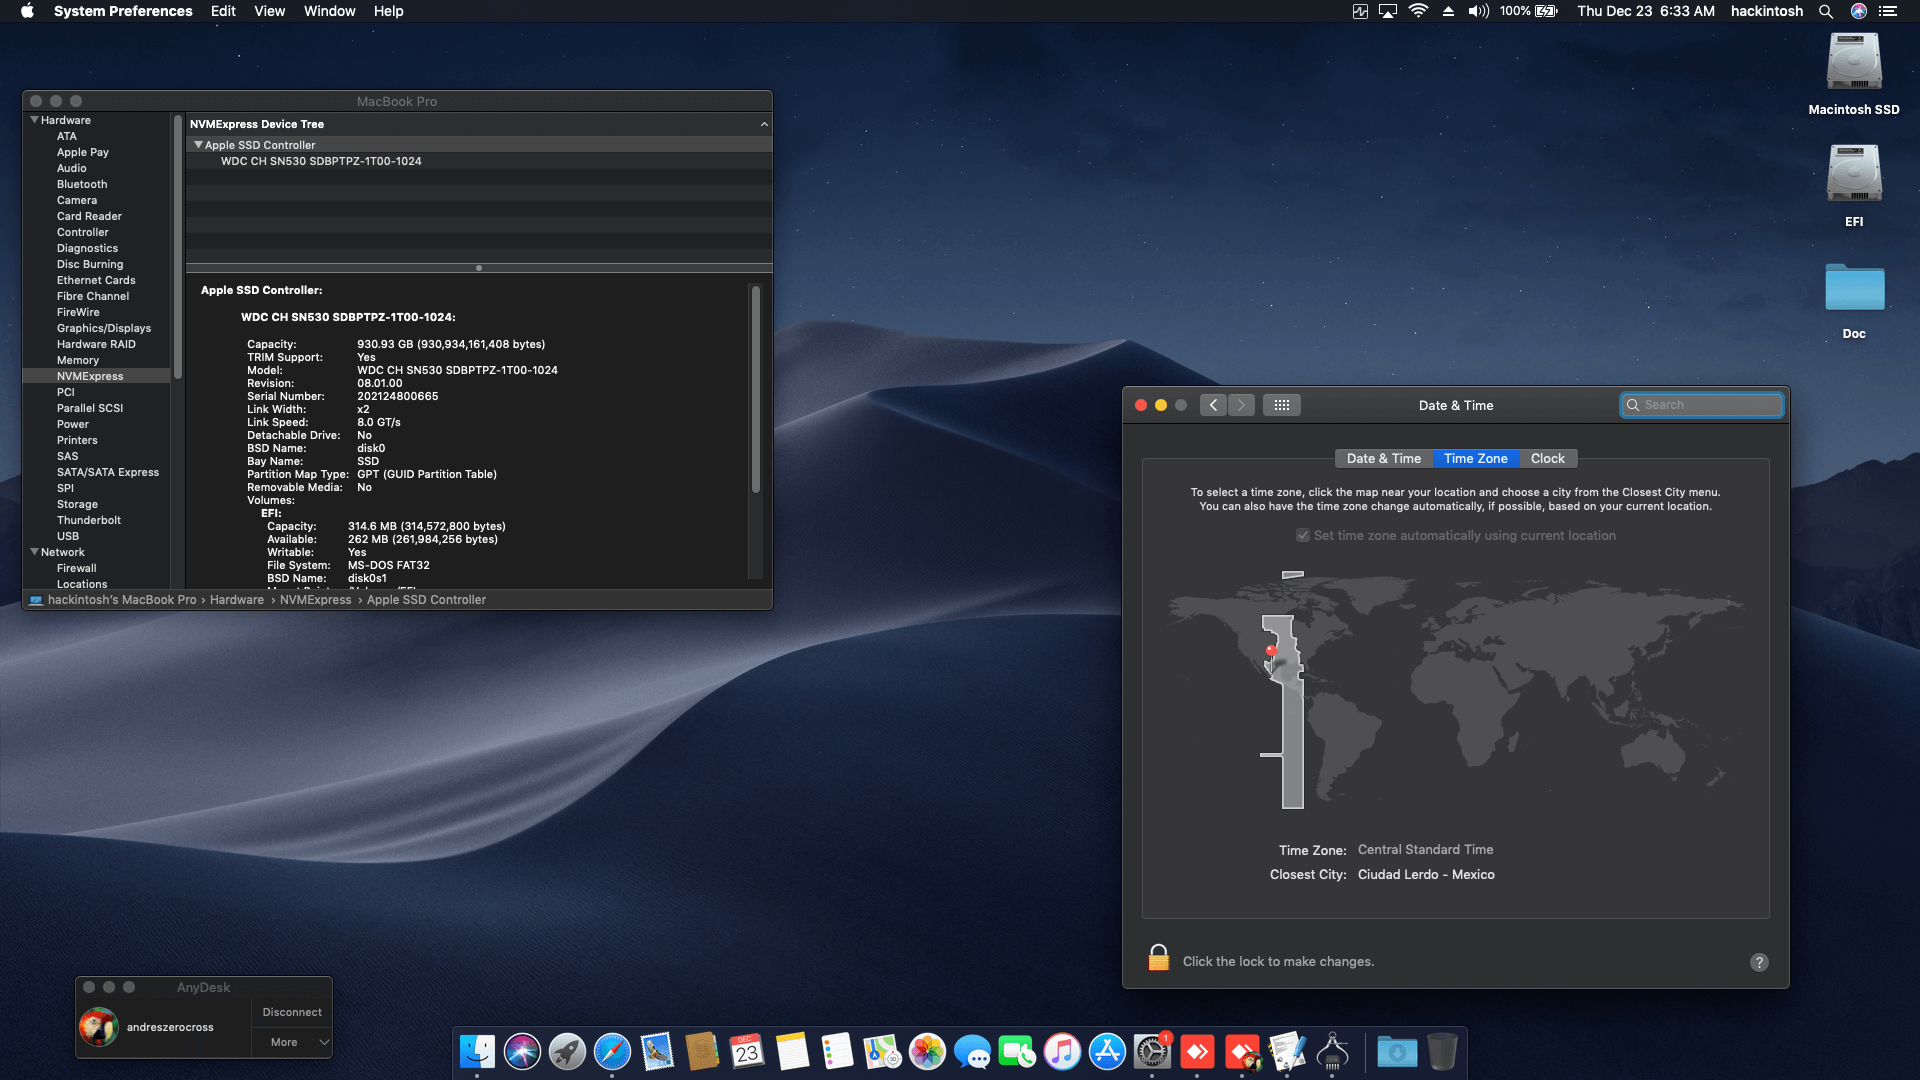1920x1080 pixels.
Task: Focus the System Preferences search field
Action: [x=1702, y=405]
